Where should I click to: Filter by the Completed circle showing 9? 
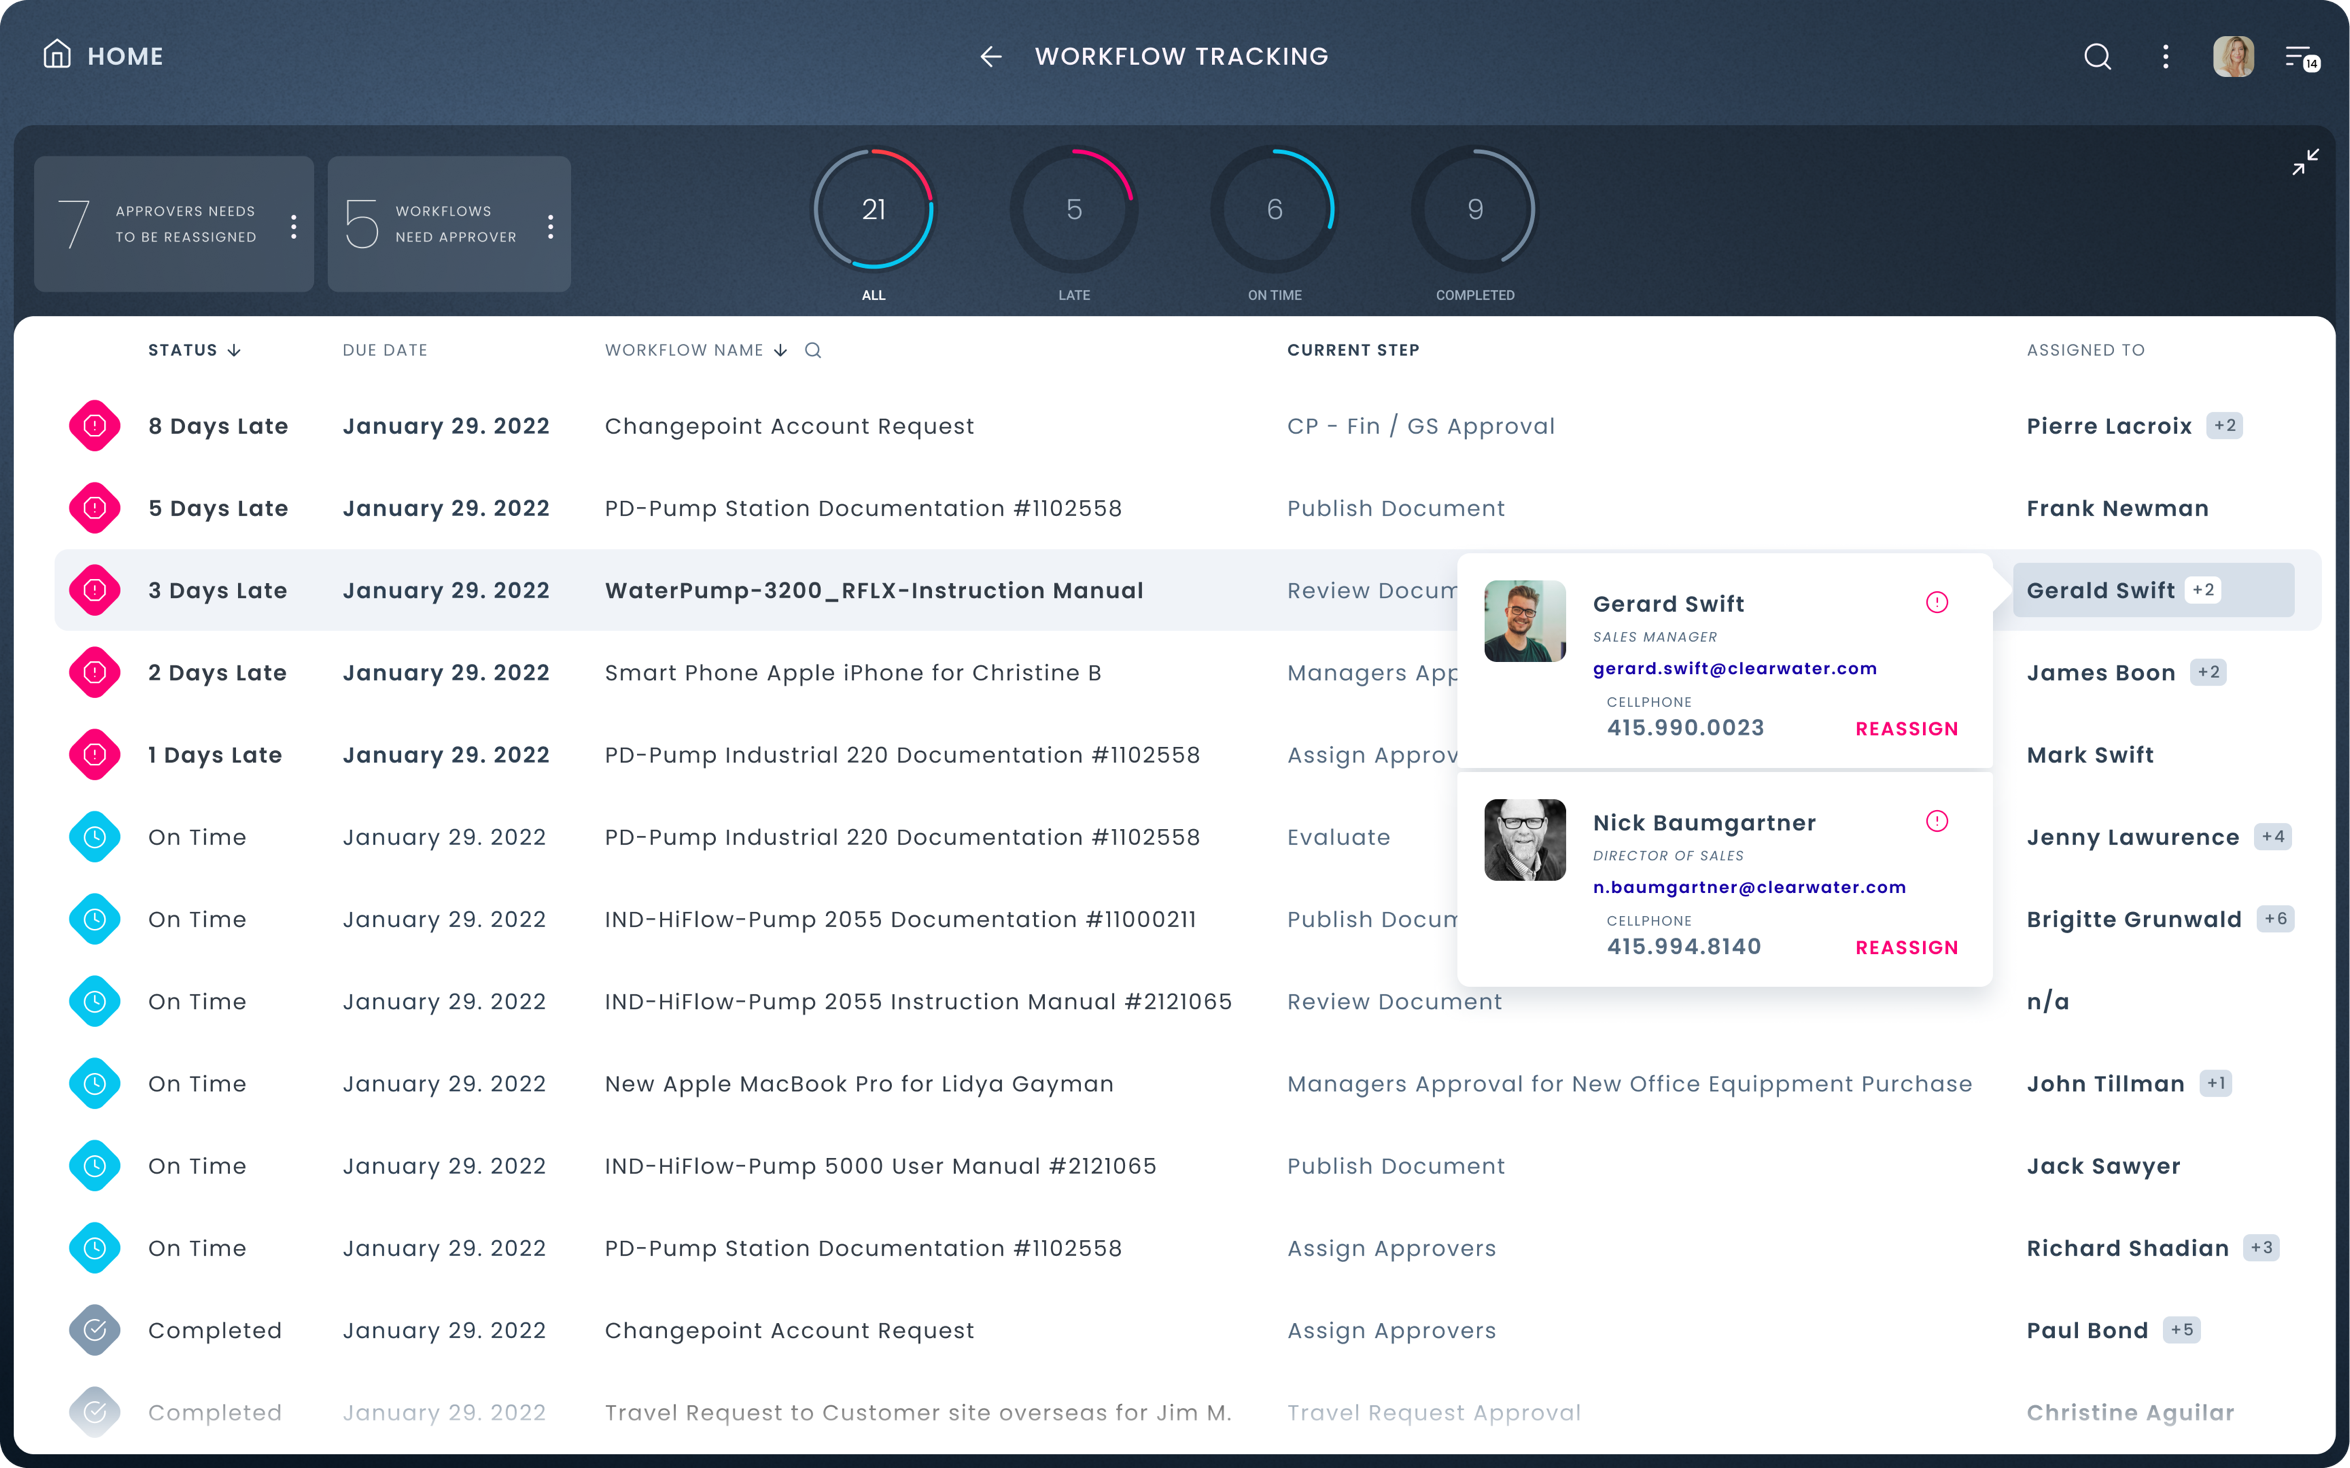[1474, 210]
